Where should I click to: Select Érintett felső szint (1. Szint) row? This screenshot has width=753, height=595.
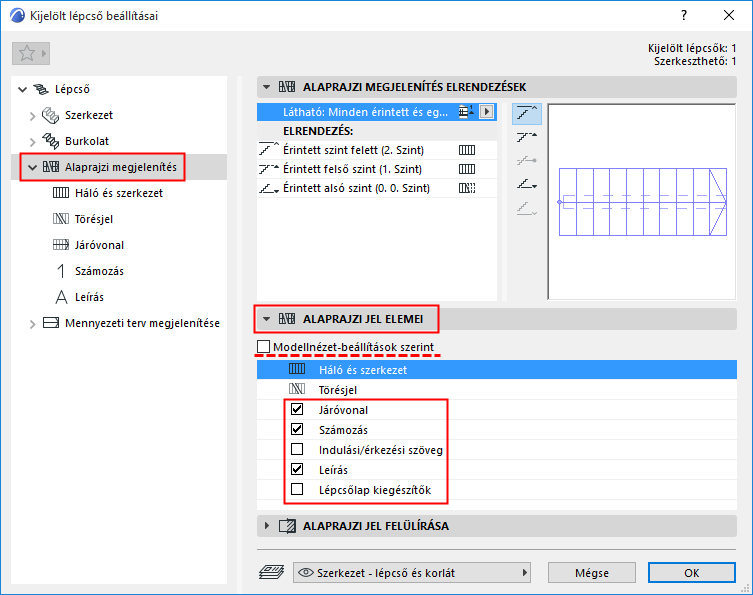click(377, 169)
